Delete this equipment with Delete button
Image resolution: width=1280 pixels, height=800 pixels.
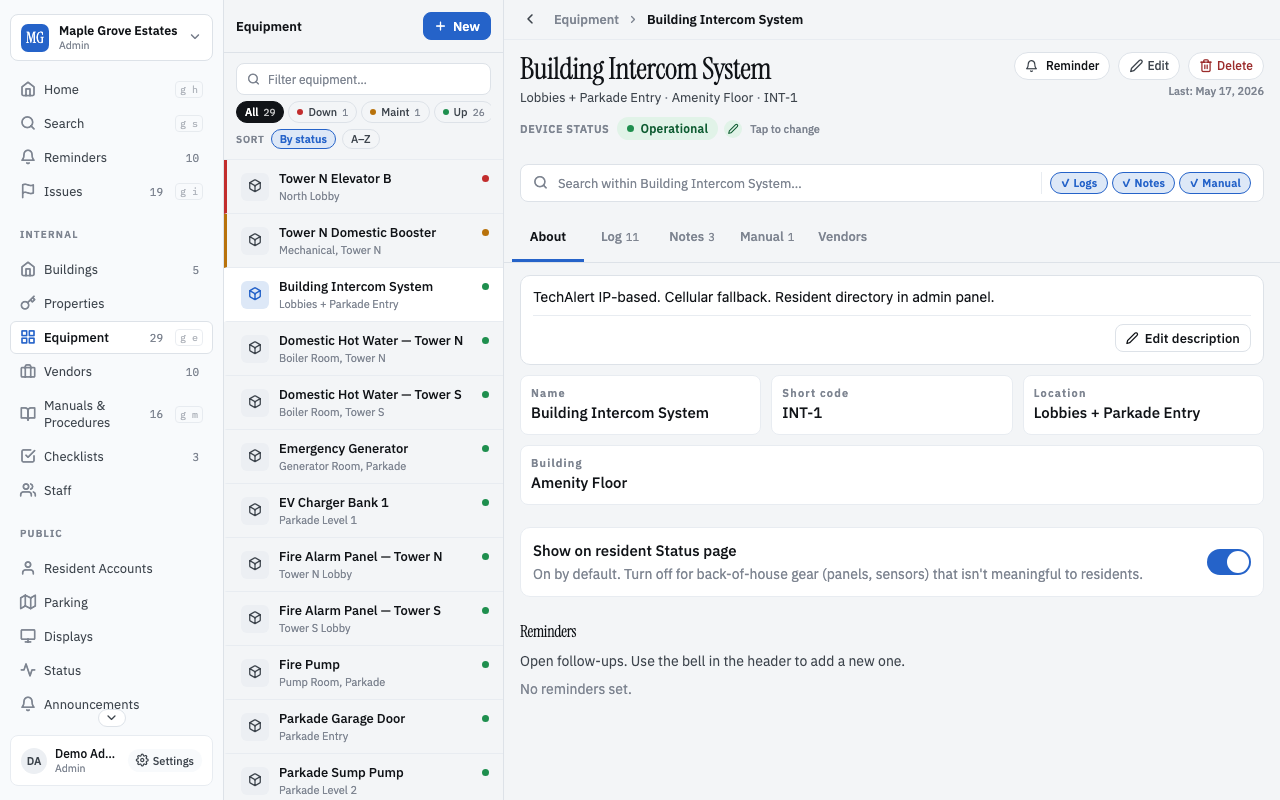tap(1226, 66)
